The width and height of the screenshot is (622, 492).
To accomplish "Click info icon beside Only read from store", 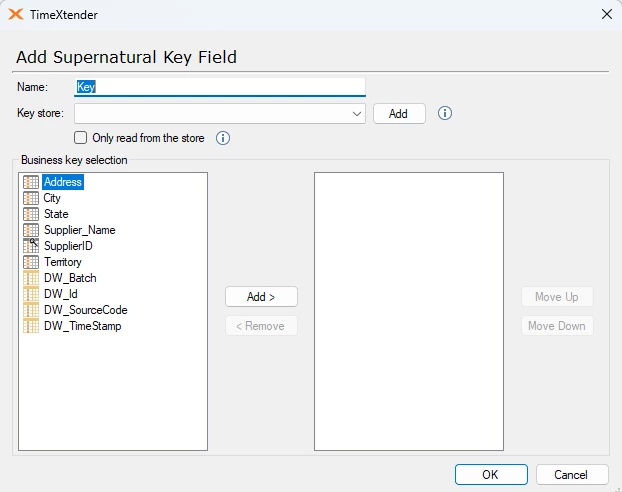I will click(x=223, y=138).
